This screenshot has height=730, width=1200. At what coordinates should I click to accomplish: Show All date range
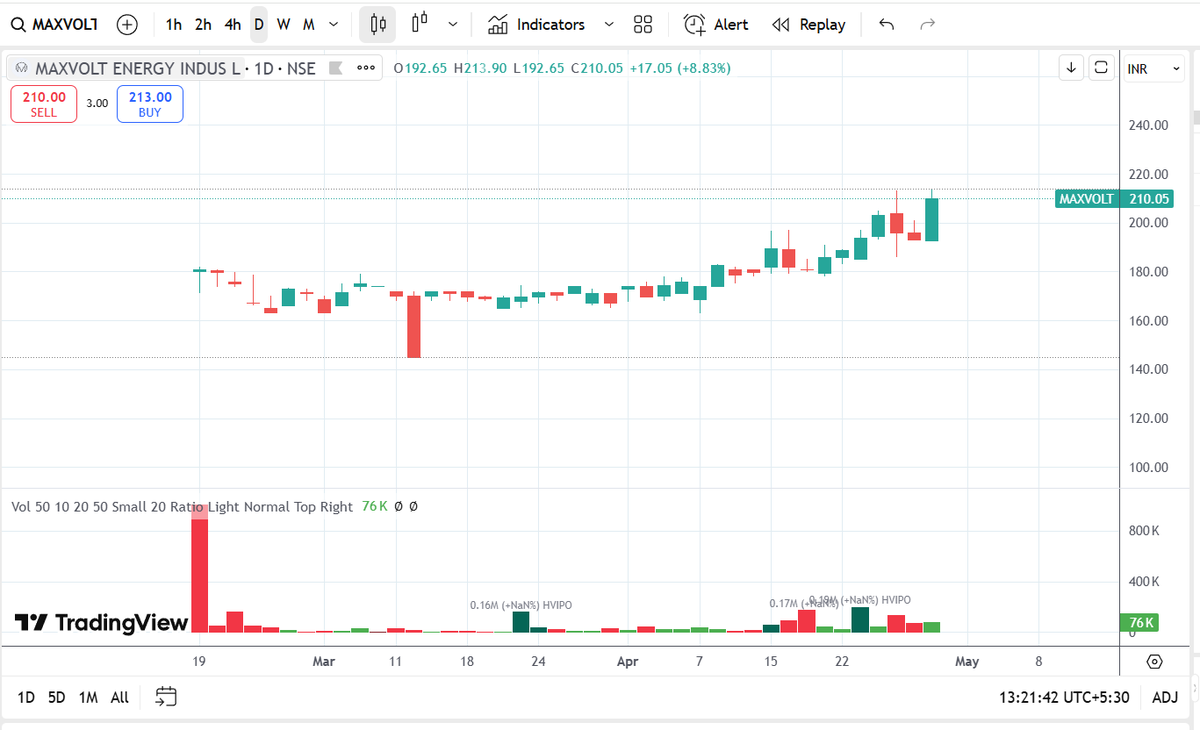click(119, 697)
